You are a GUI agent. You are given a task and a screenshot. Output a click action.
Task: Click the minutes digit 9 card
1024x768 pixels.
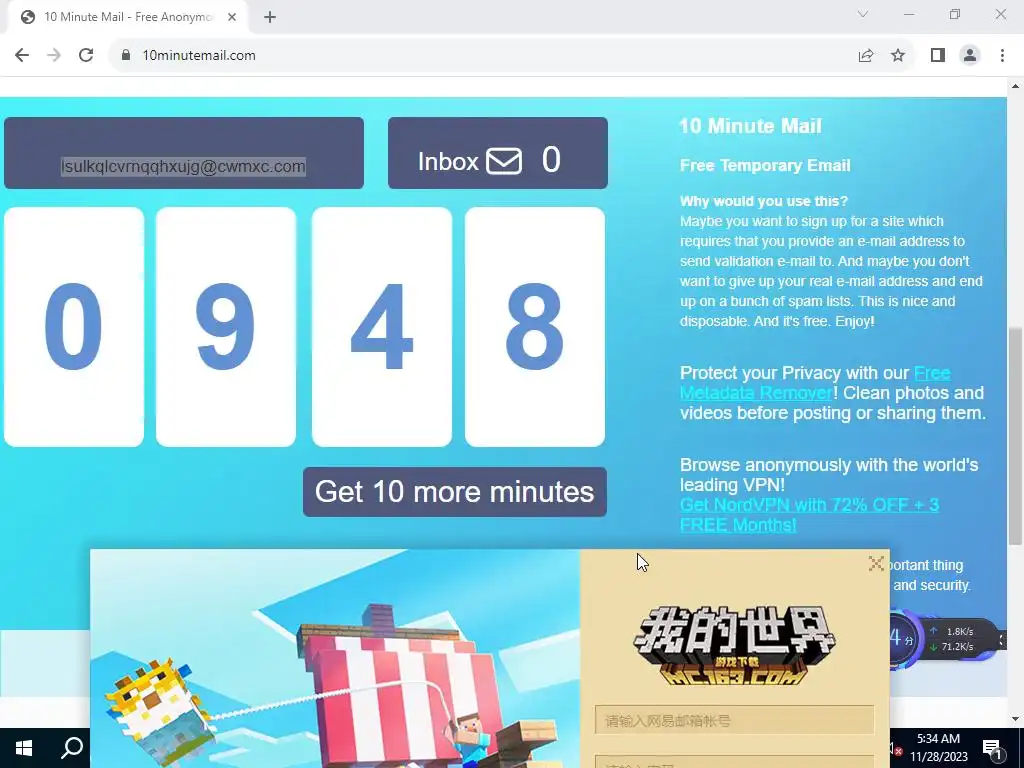226,327
